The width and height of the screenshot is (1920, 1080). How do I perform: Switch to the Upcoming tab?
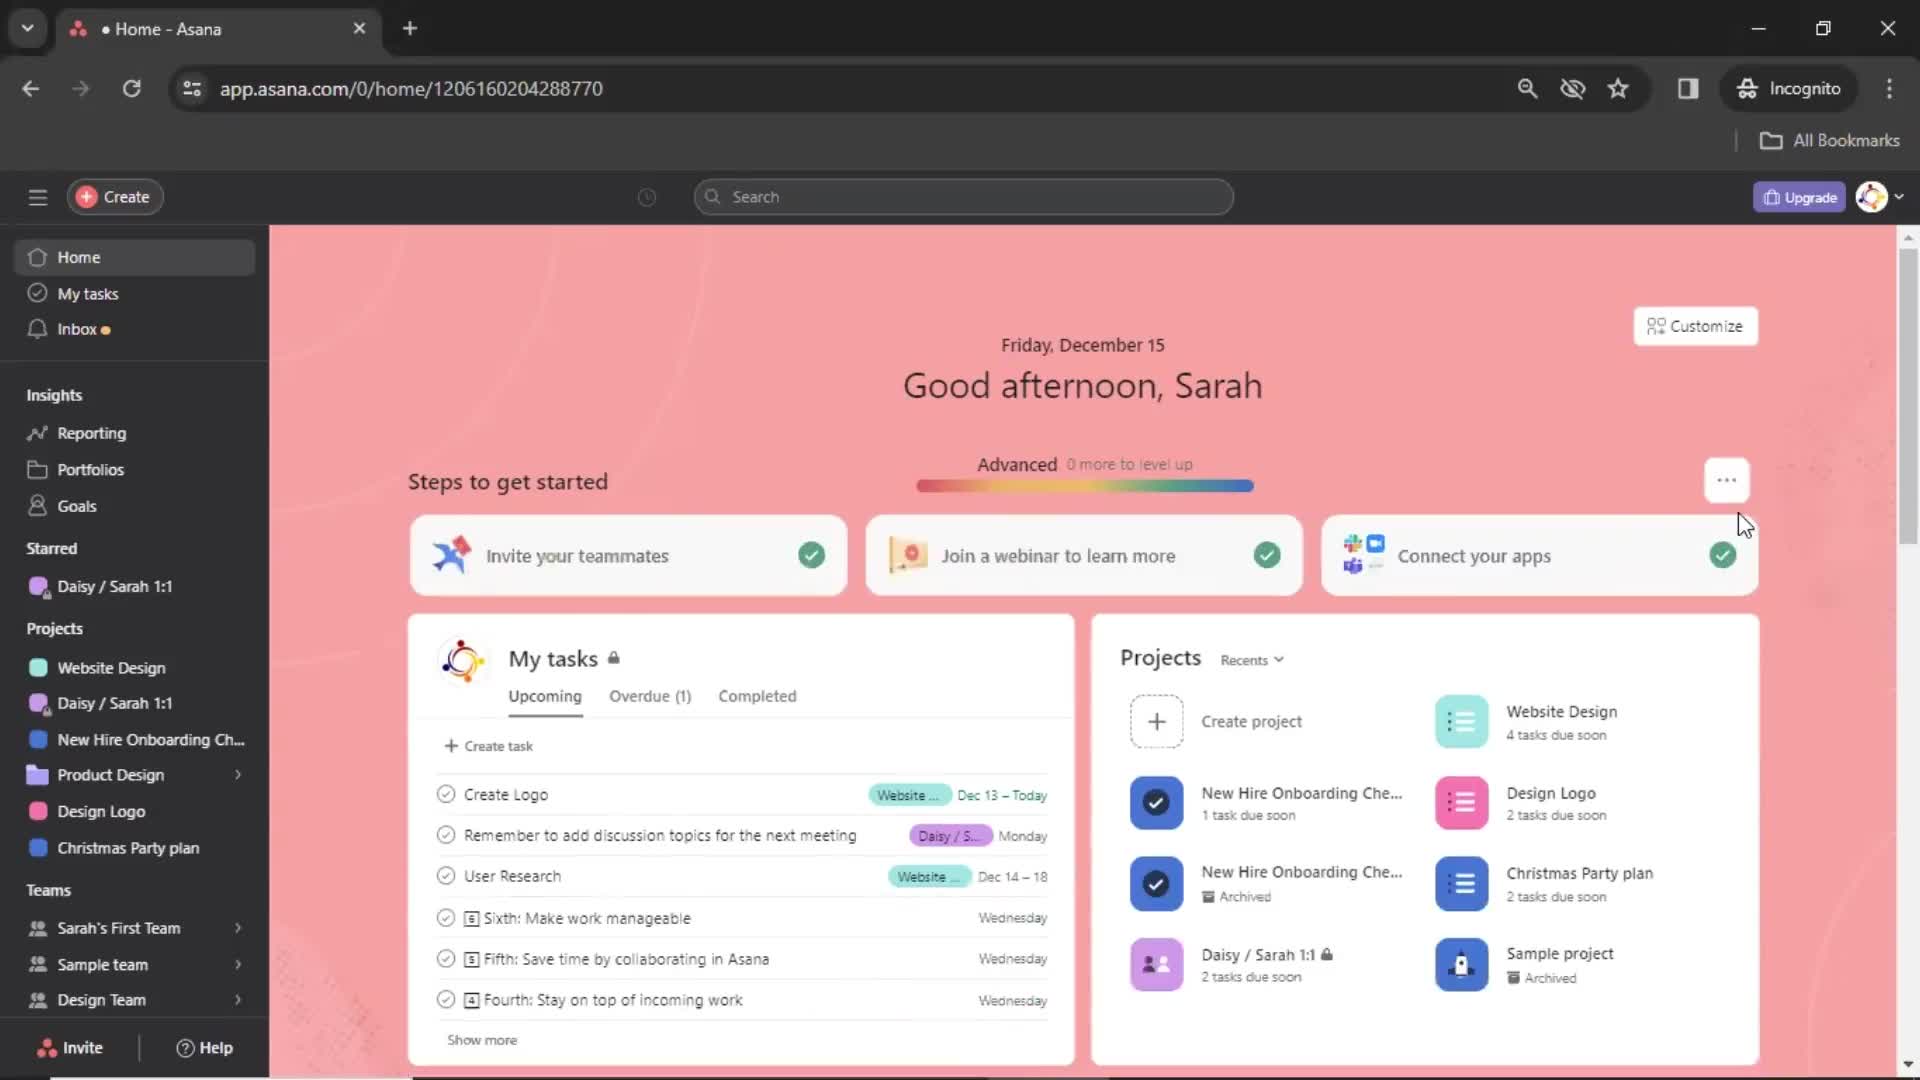click(545, 696)
